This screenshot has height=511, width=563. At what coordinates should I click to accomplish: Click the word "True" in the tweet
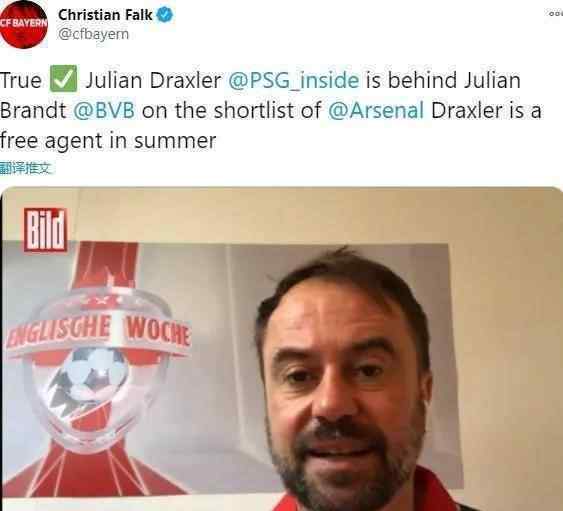pyautogui.click(x=21, y=80)
